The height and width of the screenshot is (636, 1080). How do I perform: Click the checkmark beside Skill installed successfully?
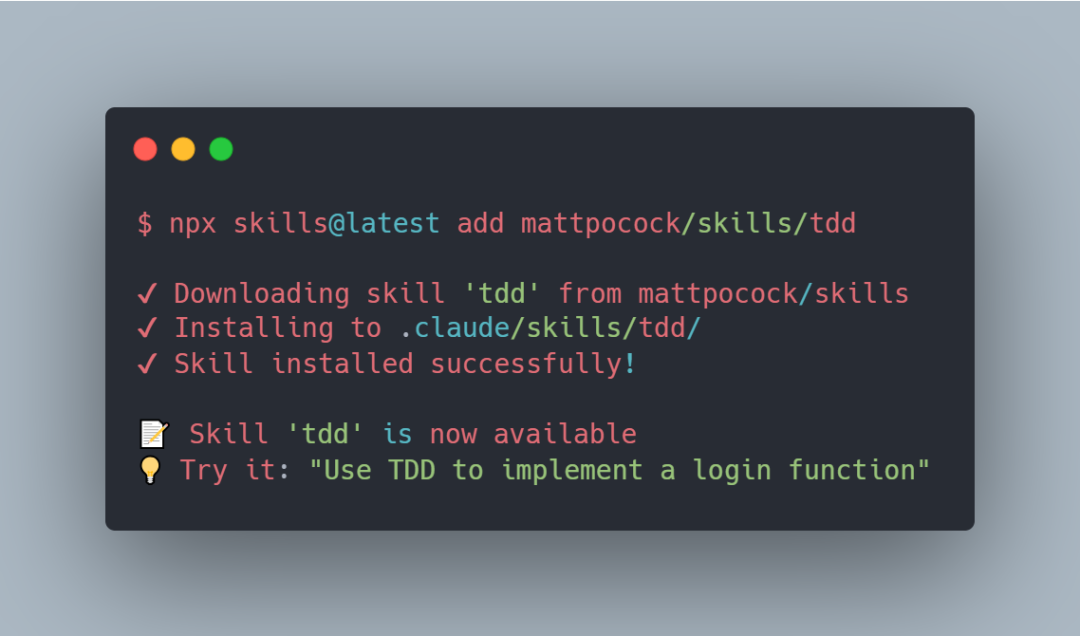click(147, 363)
